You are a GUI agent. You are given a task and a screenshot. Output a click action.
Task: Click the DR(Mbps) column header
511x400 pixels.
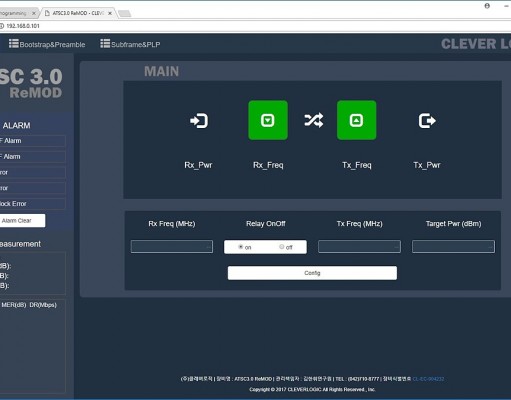[x=43, y=305]
